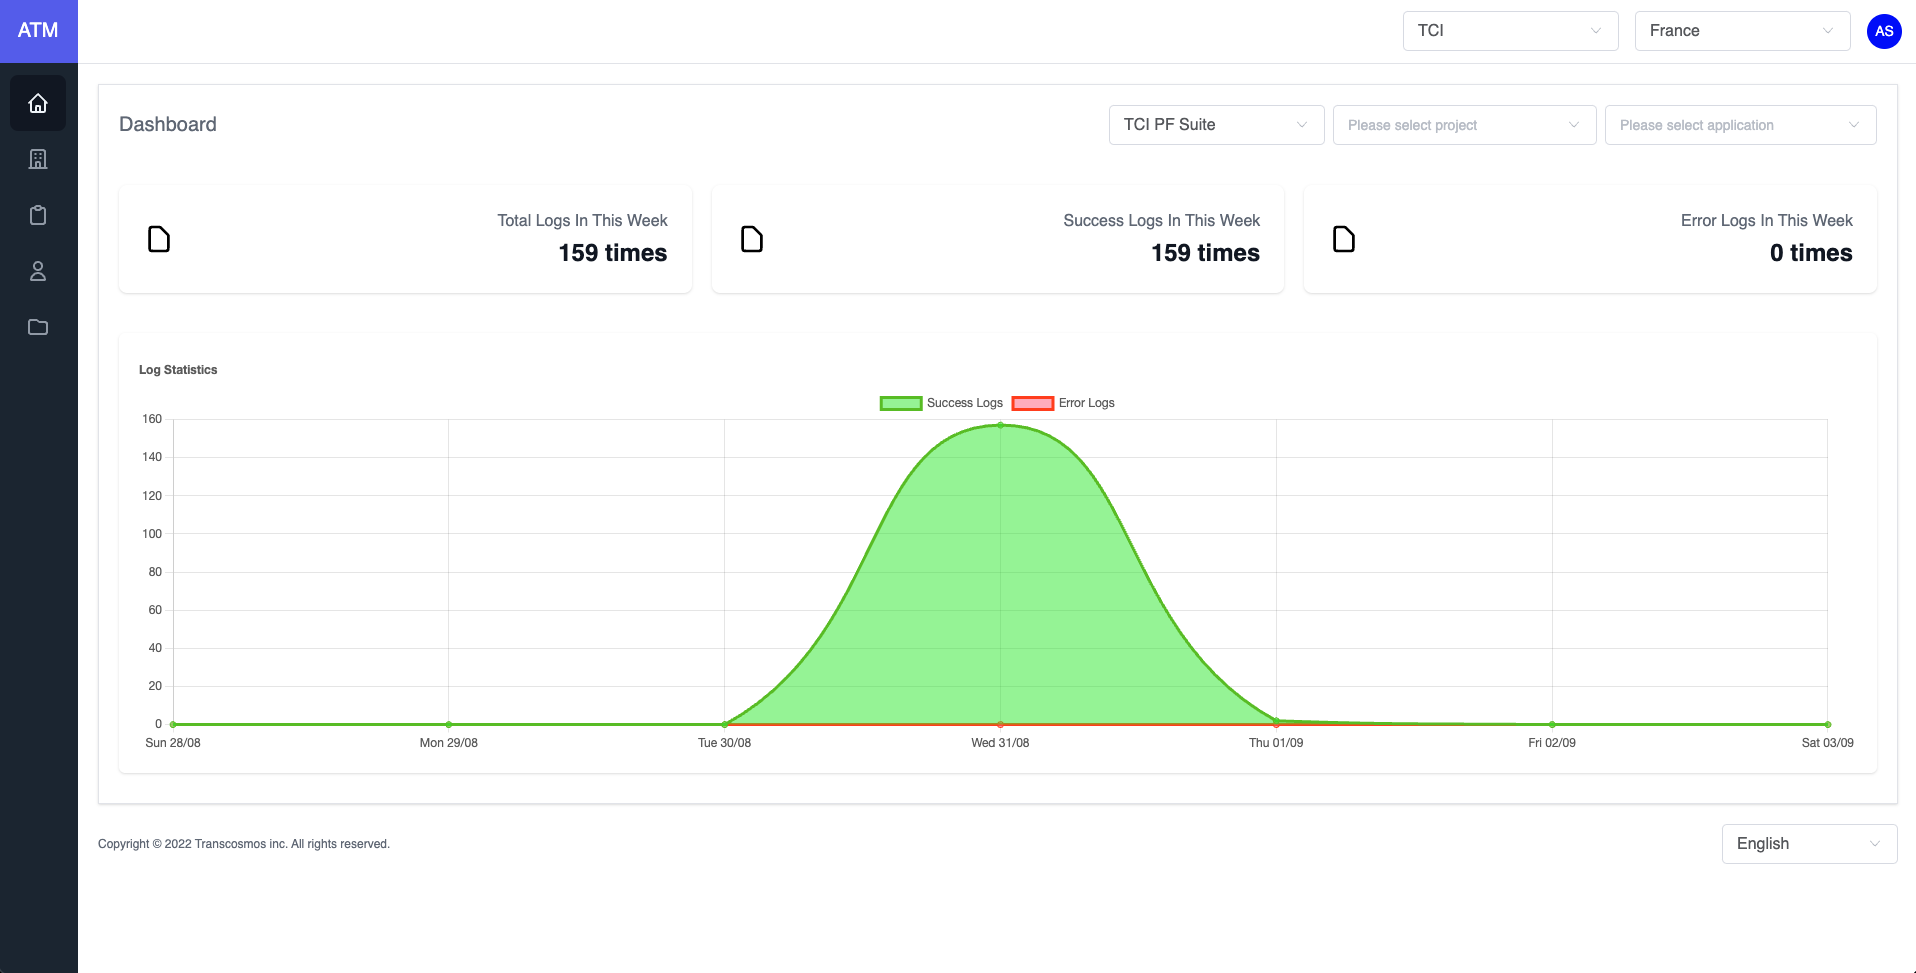Screen dimensions: 1916x973
Task: Open the TCI PF Suite dropdown
Action: (1215, 125)
